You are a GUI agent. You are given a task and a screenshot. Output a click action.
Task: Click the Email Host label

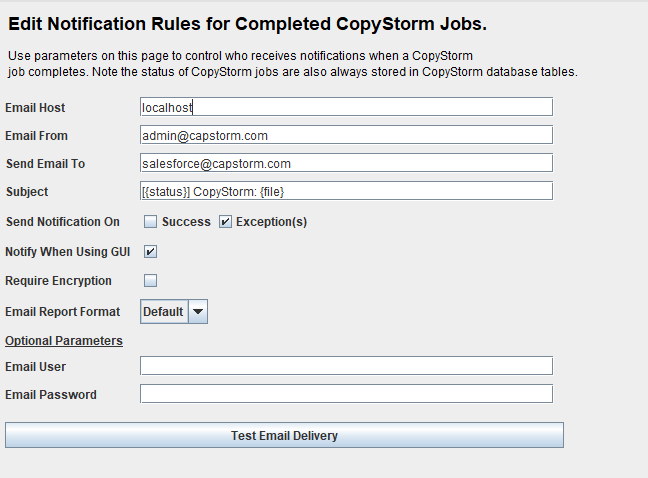[x=35, y=108]
